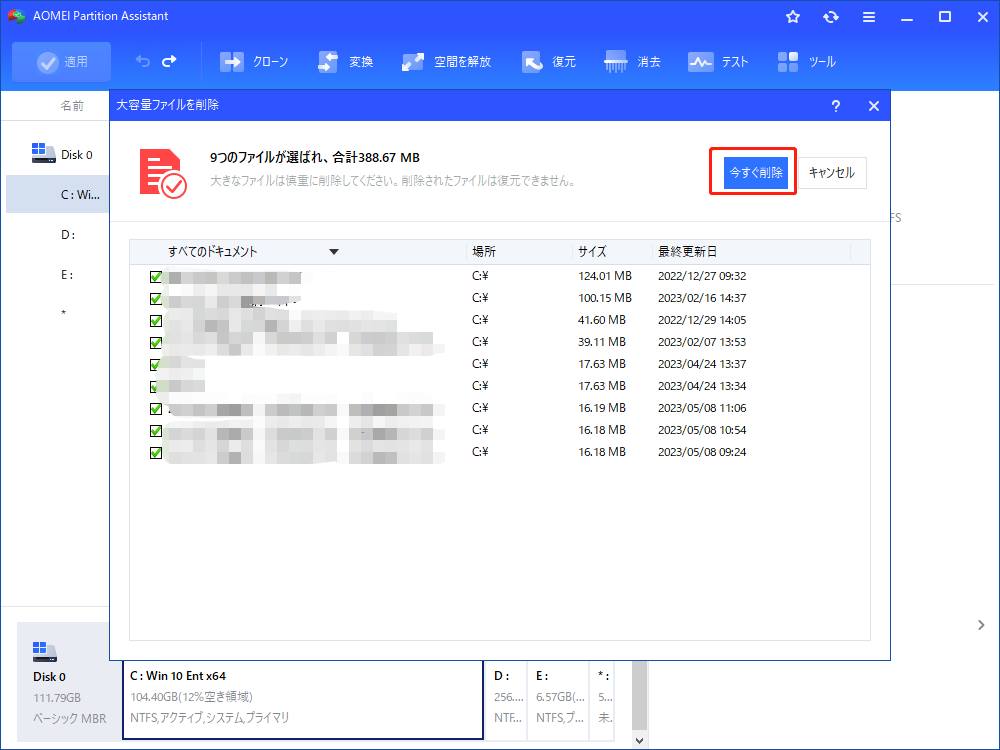Uncheck the 16.19 MB file checkbox
Screen dimensions: 1000x750
(156, 409)
